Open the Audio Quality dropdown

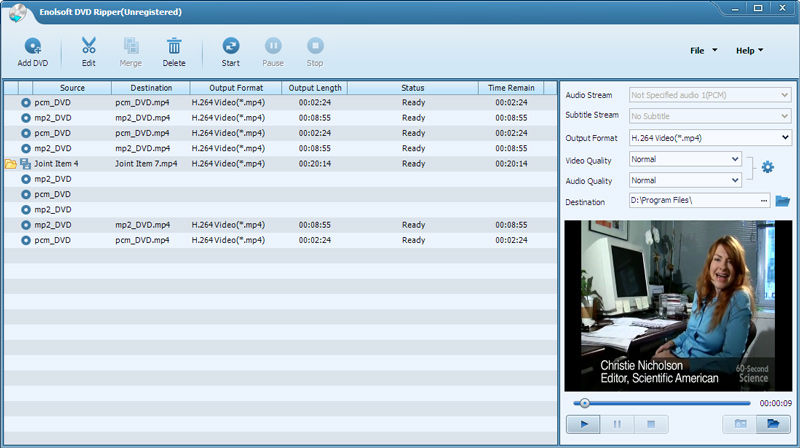(685, 180)
